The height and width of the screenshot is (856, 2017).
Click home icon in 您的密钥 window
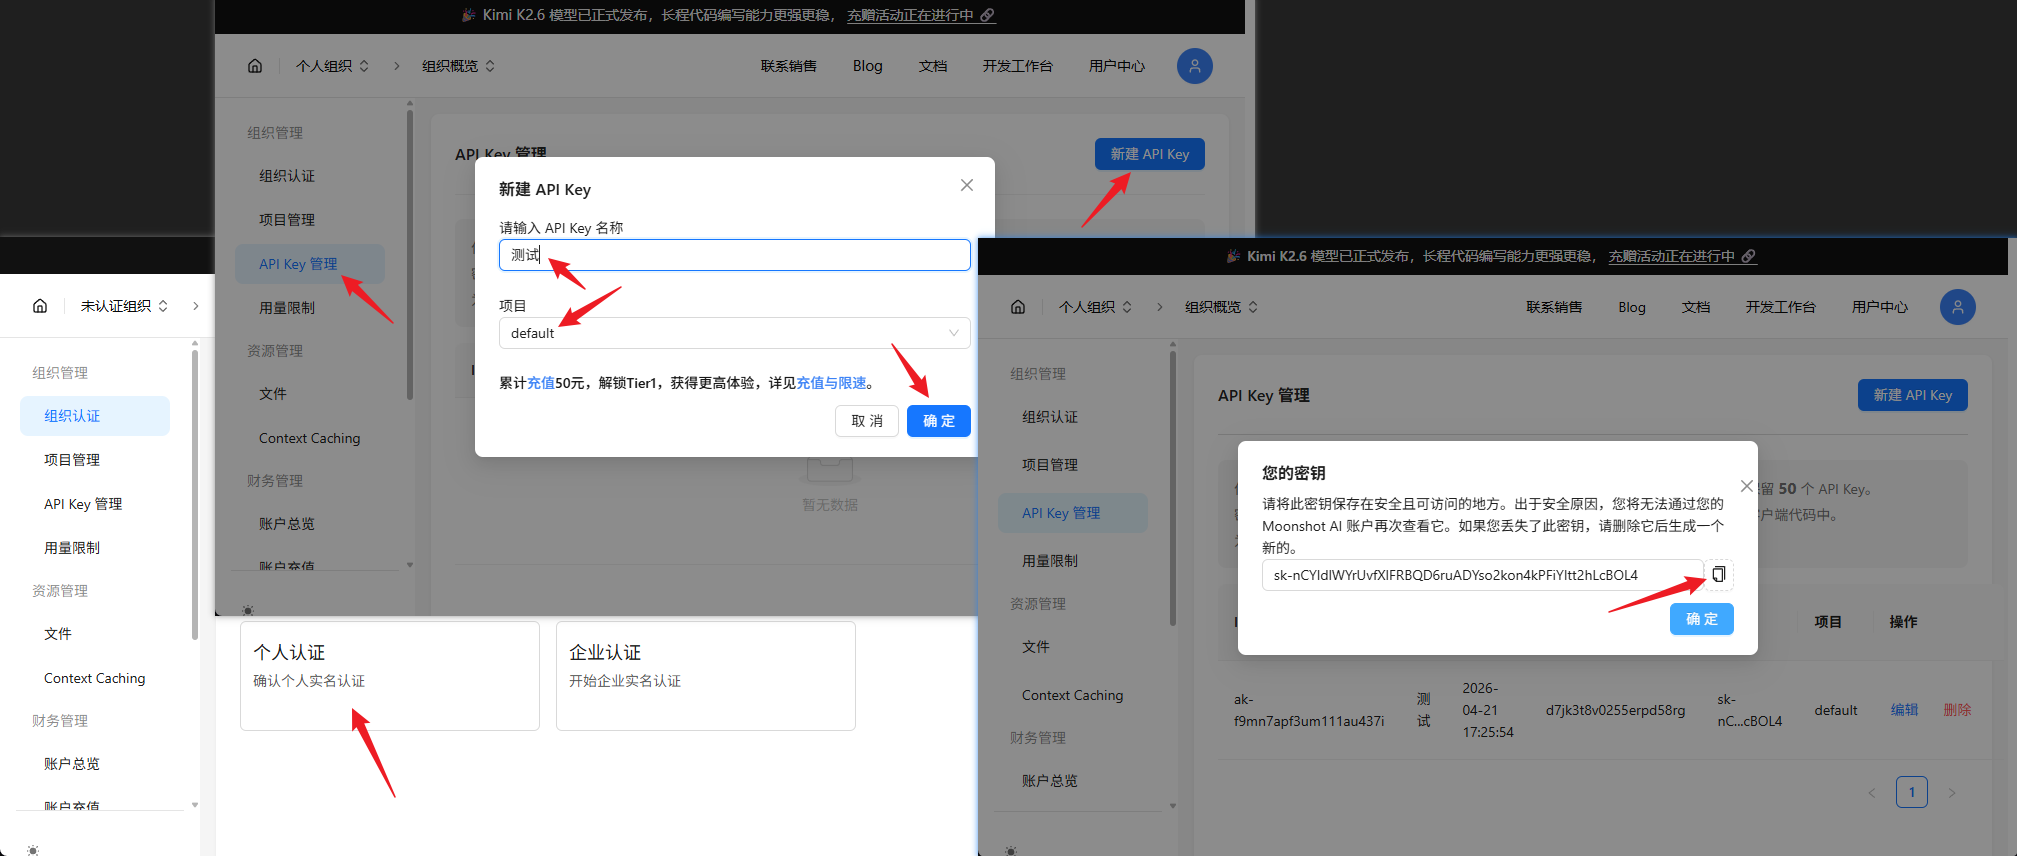[x=1018, y=307]
